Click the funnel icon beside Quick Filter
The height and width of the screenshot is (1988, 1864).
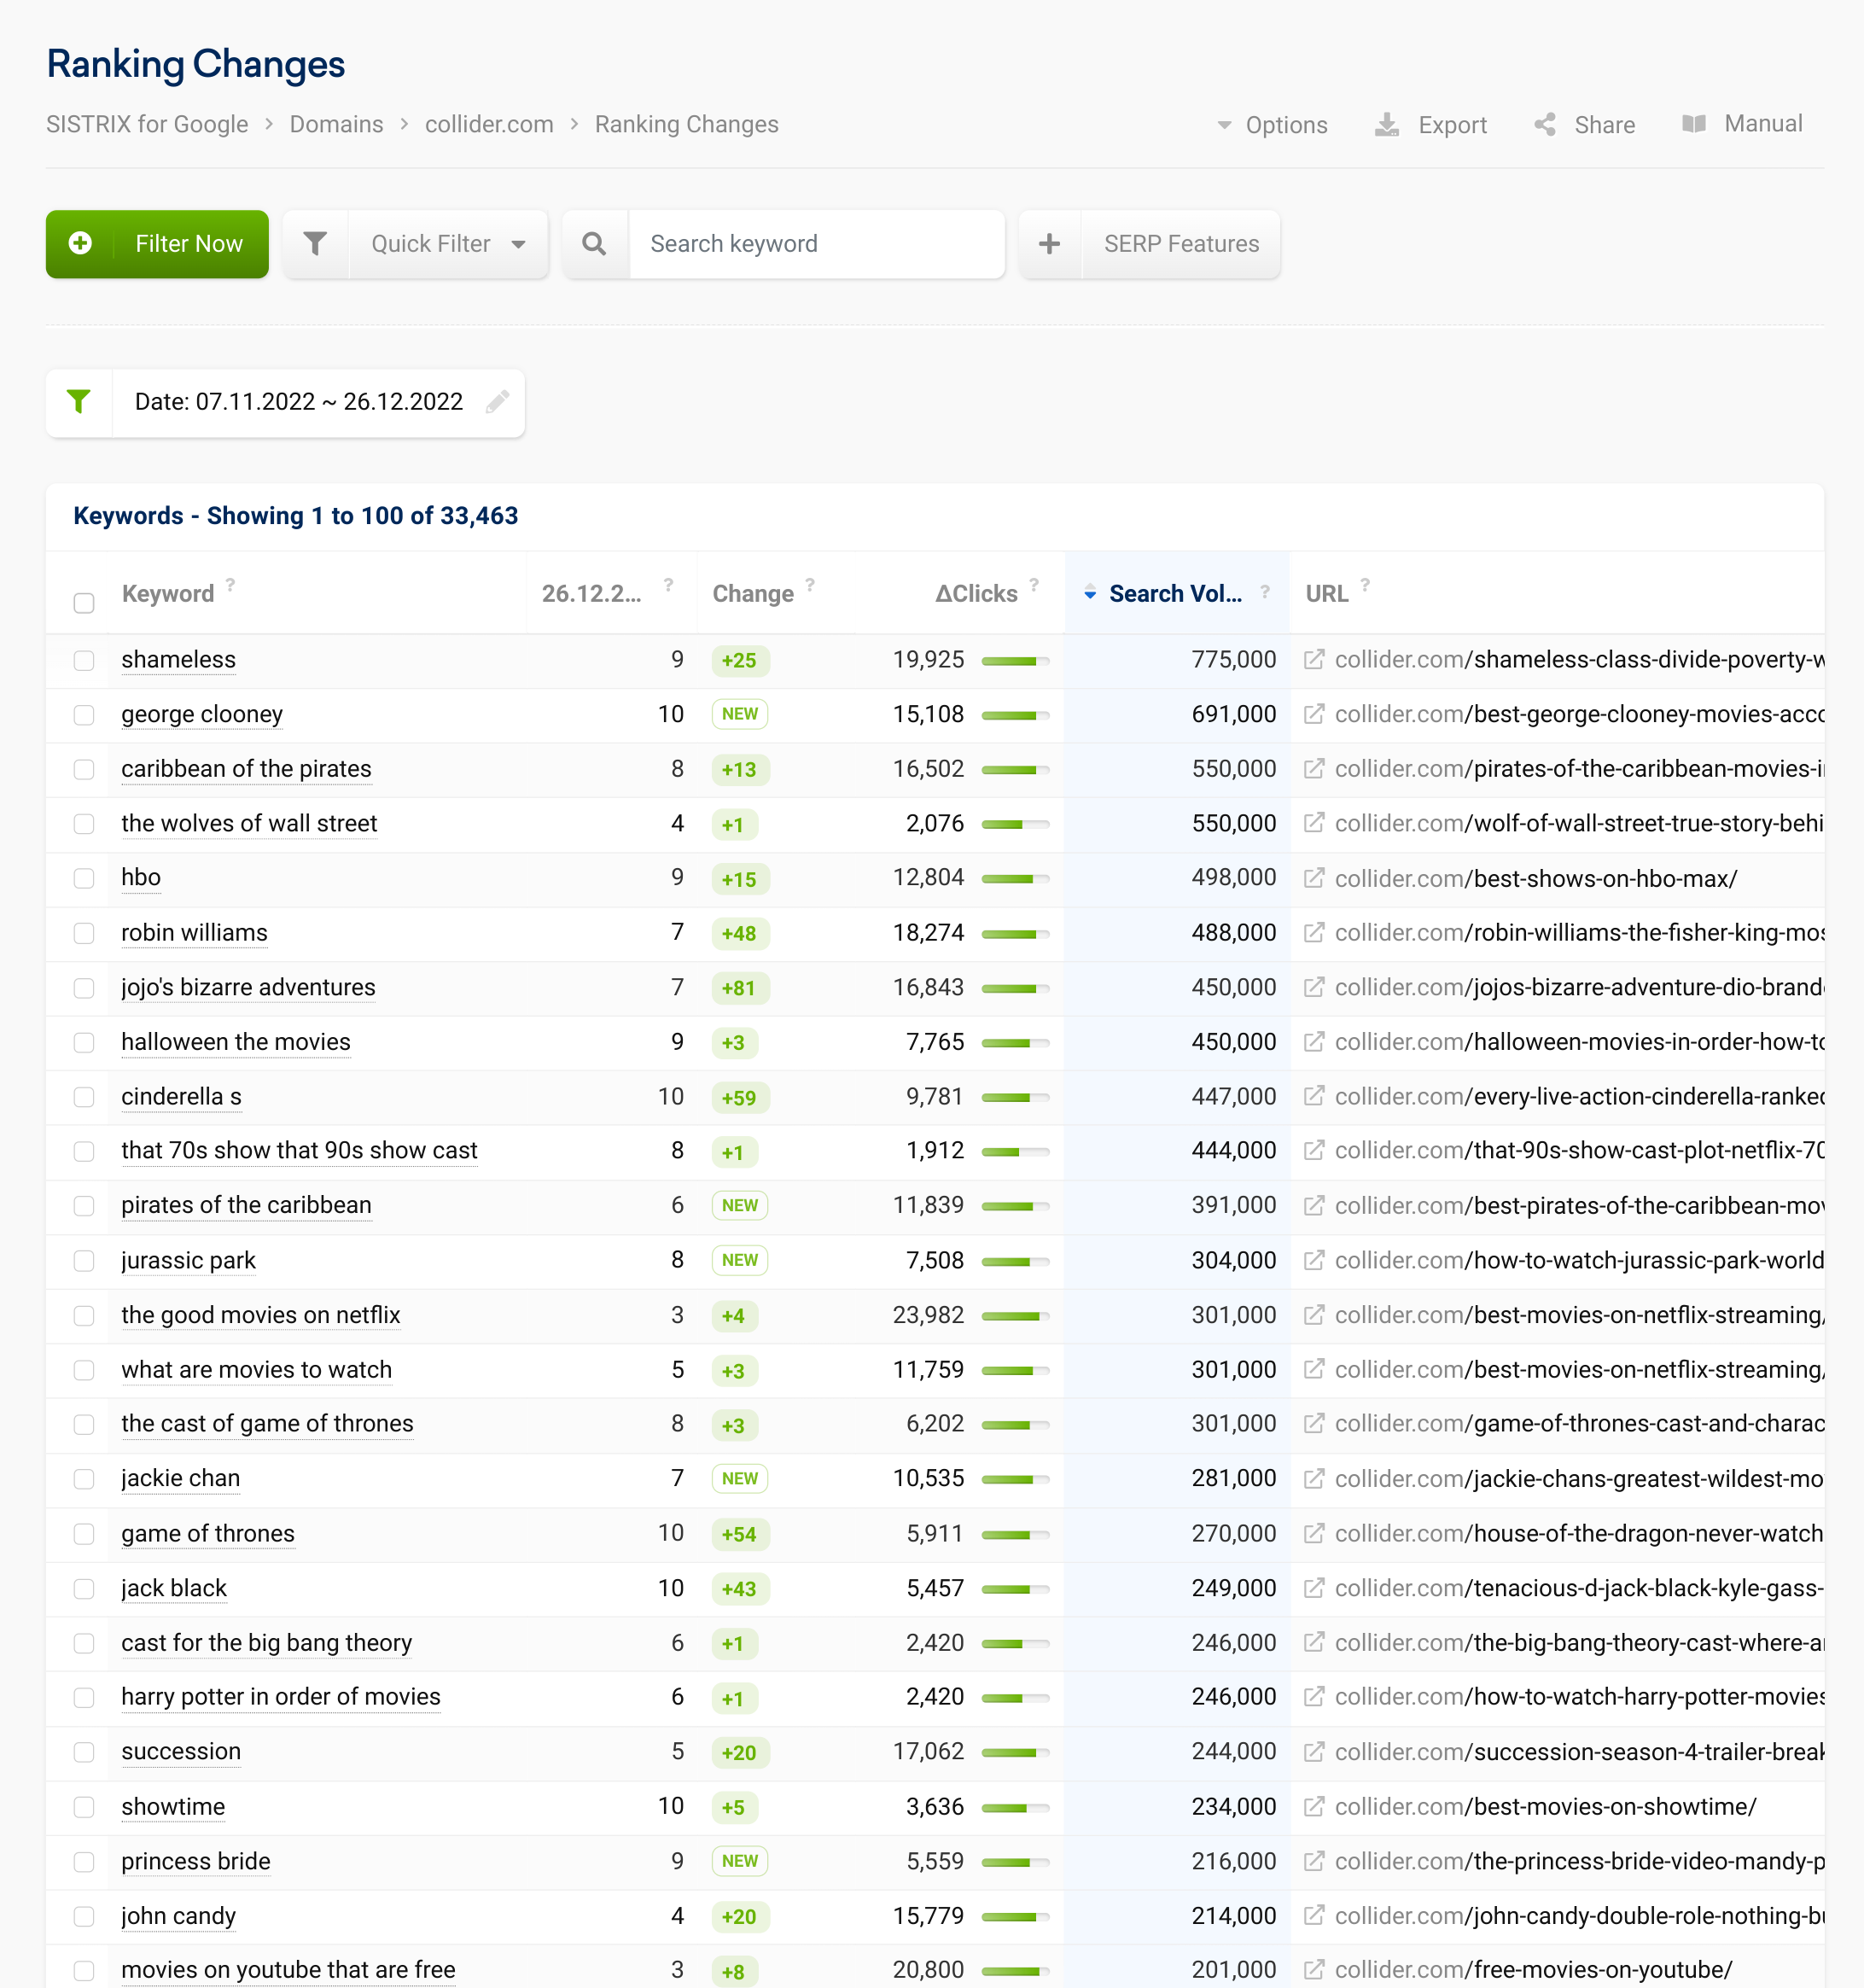click(315, 244)
